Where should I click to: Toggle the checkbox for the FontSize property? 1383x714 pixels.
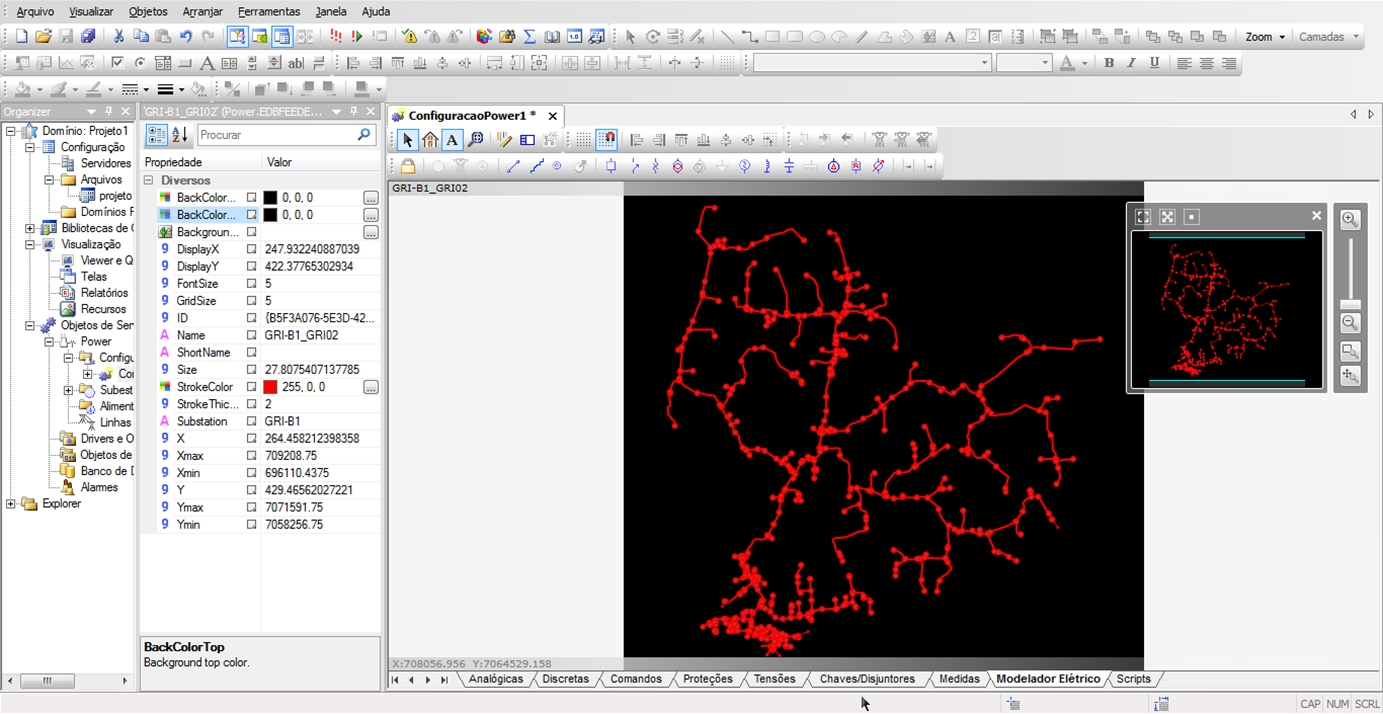252,283
